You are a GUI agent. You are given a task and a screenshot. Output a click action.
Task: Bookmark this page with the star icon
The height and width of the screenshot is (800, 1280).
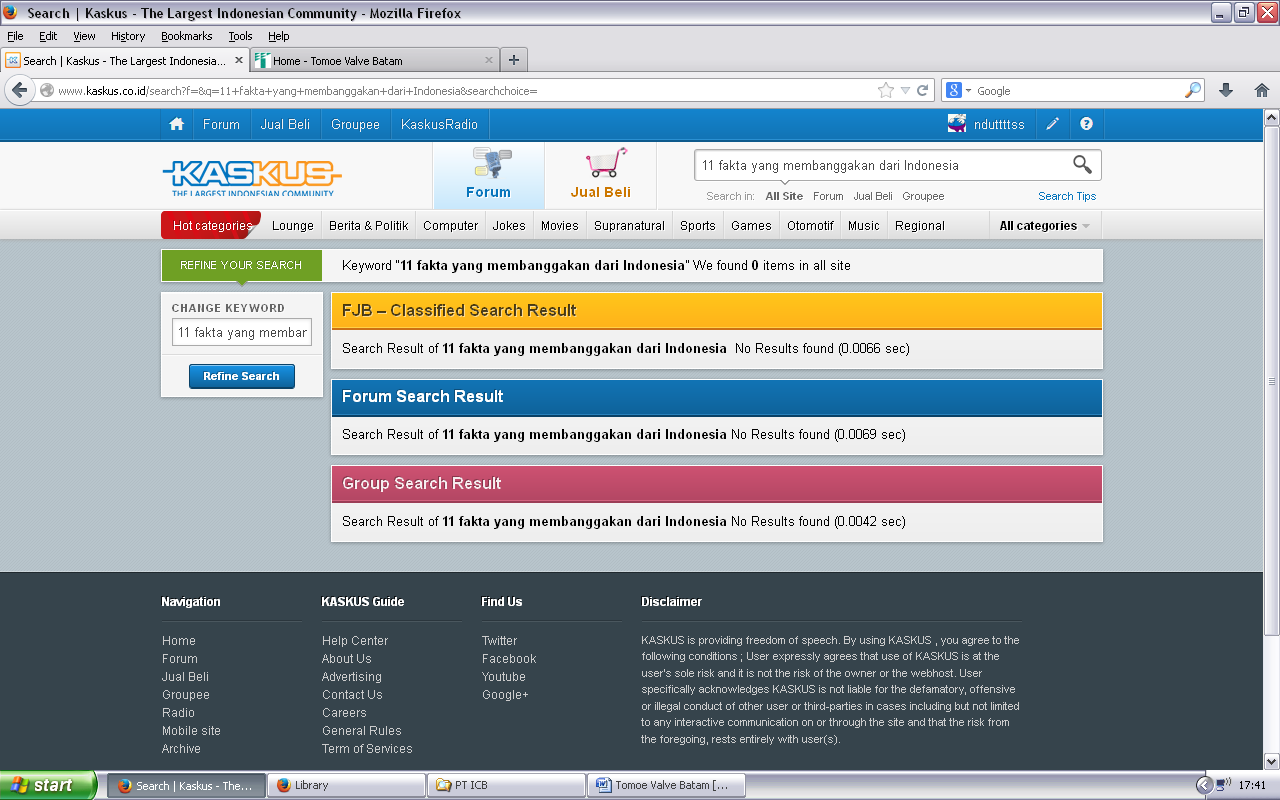[x=886, y=90]
